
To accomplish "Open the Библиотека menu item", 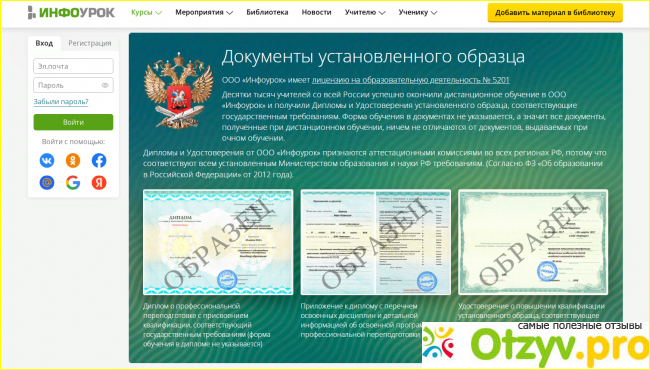I will click(267, 12).
